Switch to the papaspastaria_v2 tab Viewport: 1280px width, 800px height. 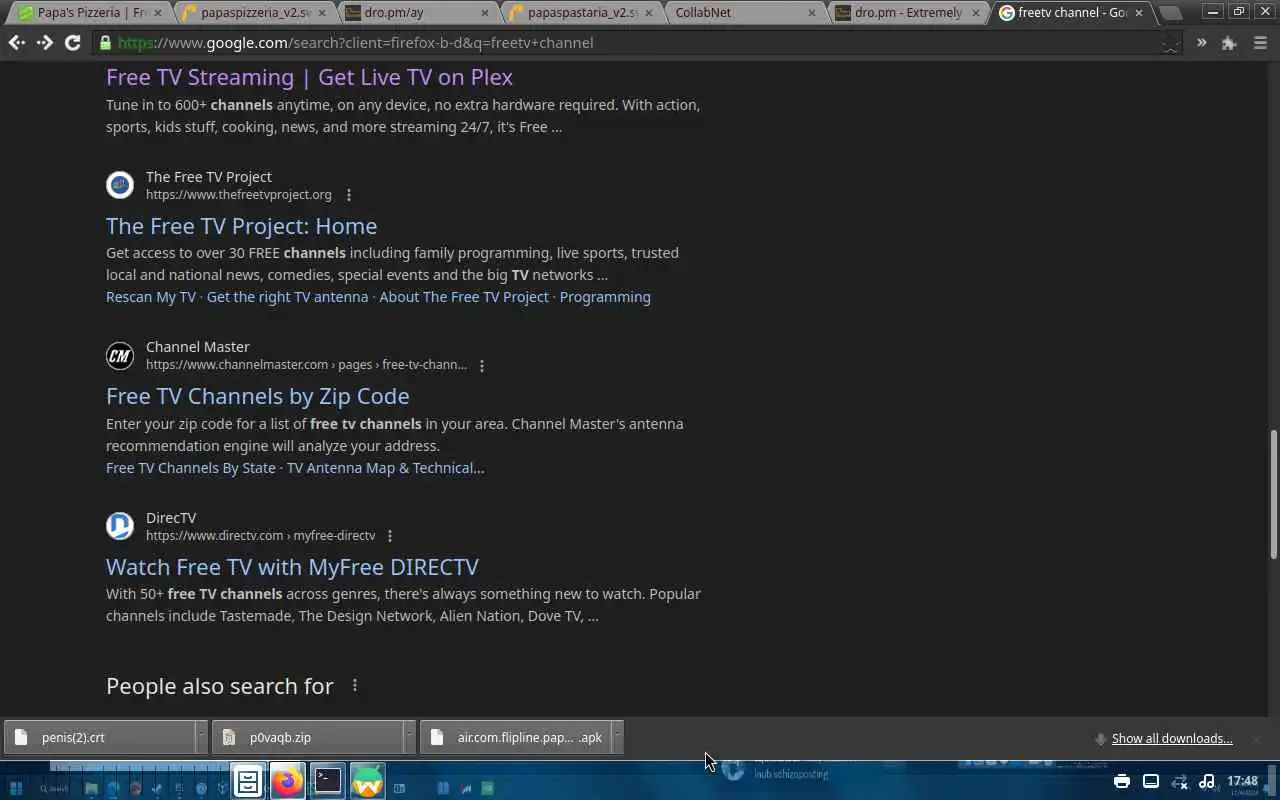583,13
